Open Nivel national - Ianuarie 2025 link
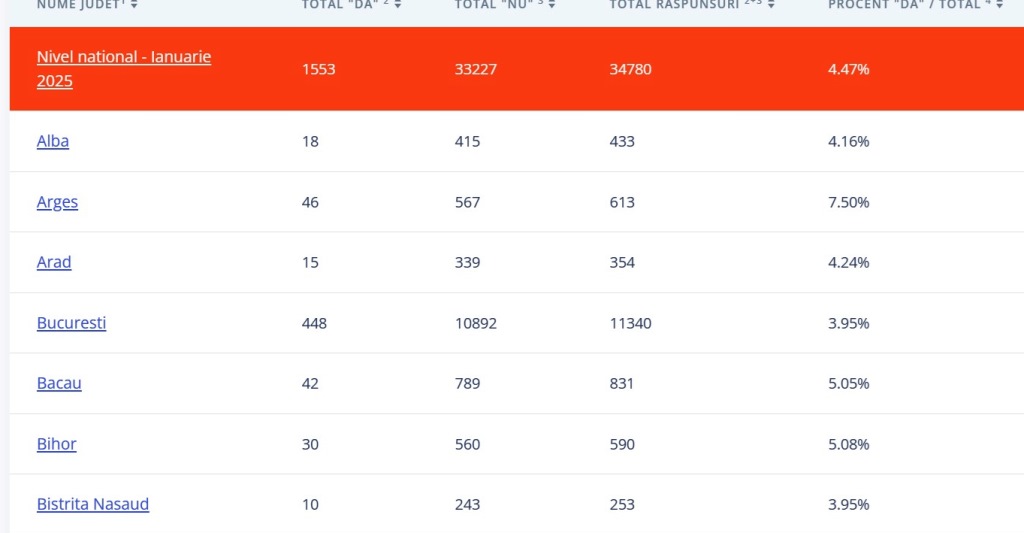The width and height of the screenshot is (1024, 533). click(x=124, y=69)
